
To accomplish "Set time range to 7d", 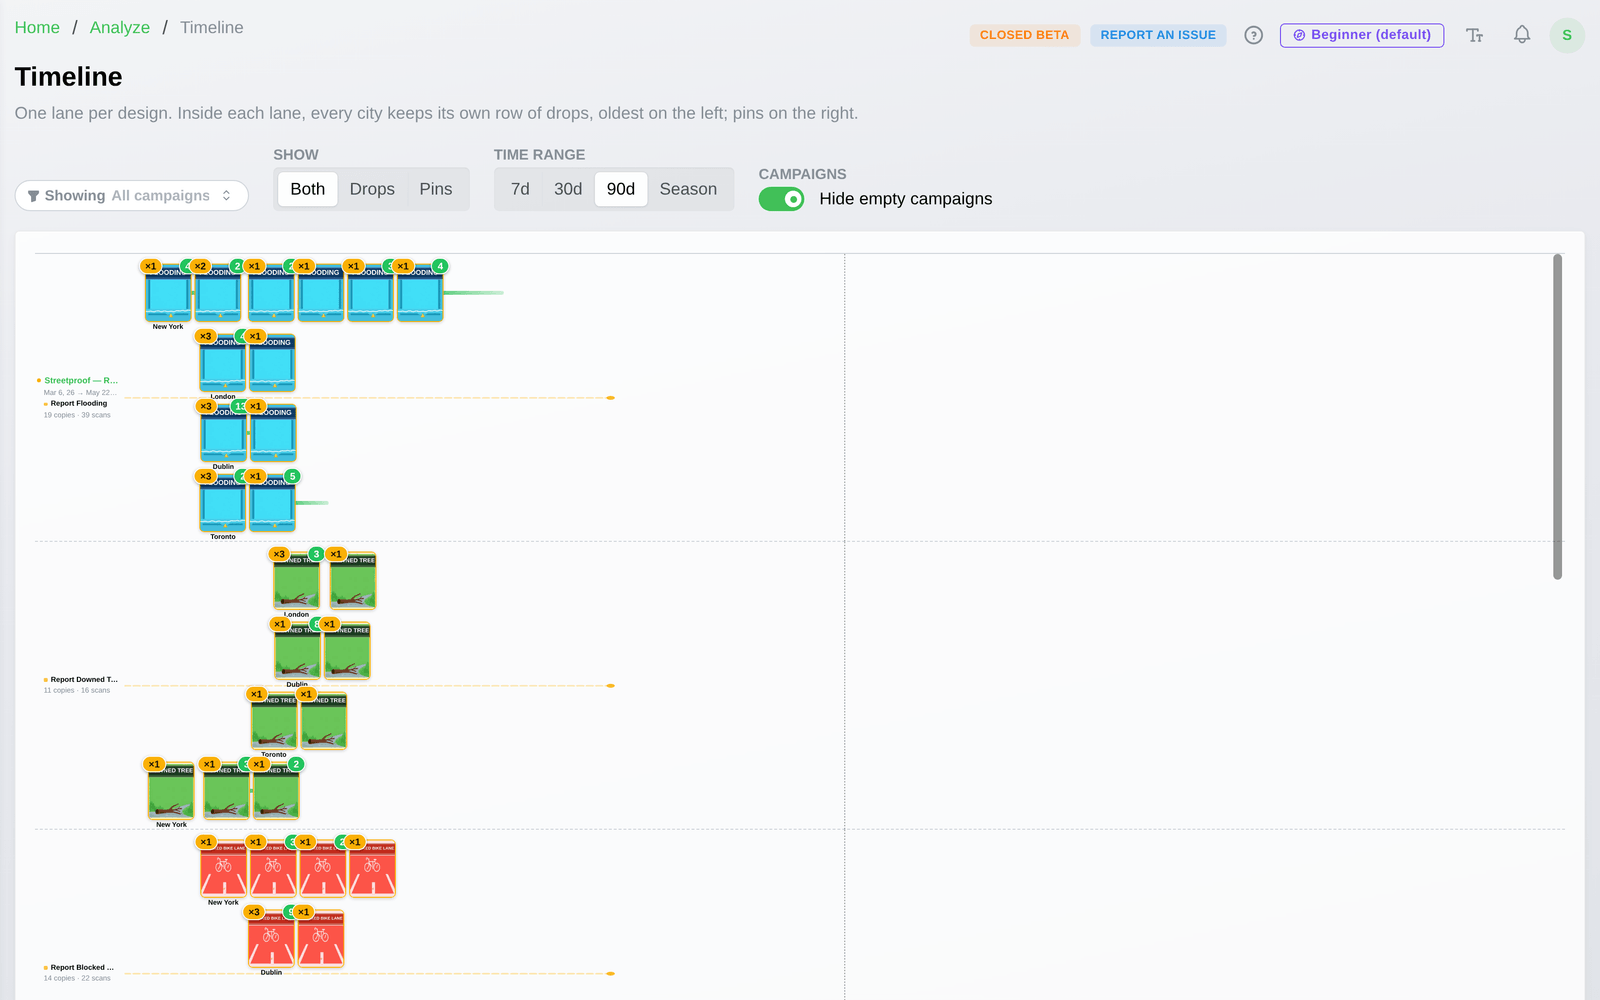I will coord(520,189).
